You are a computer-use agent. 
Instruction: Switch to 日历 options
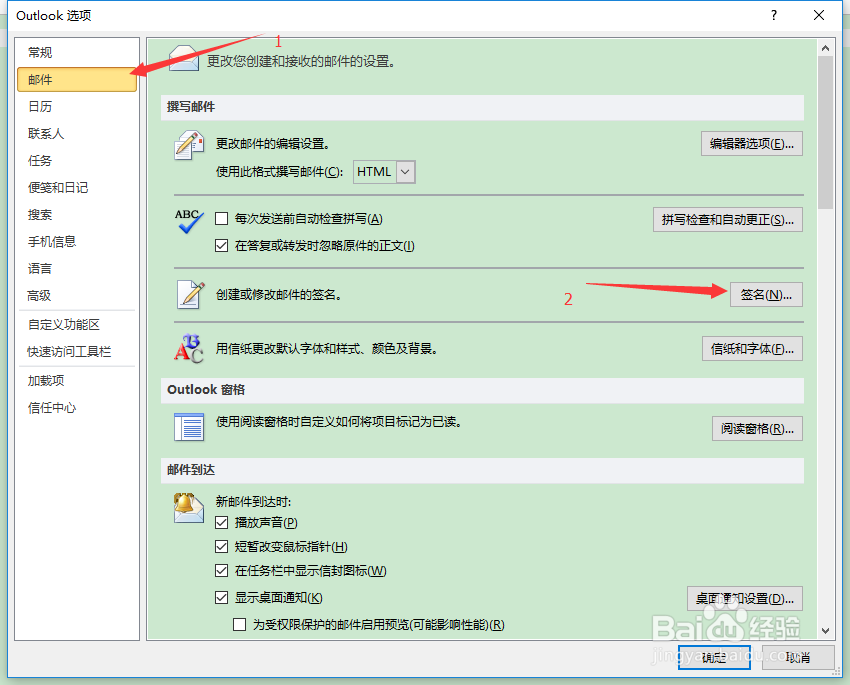77,106
